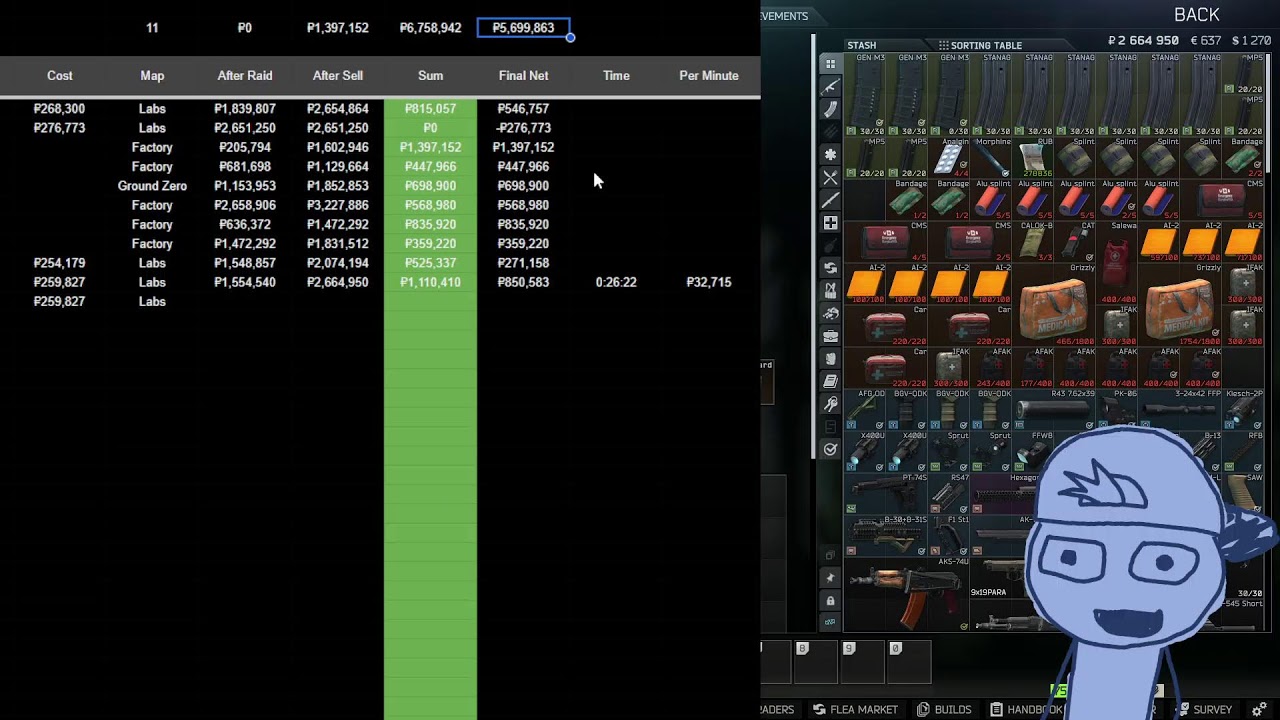Filter stash by magazines icon

(x=830, y=110)
